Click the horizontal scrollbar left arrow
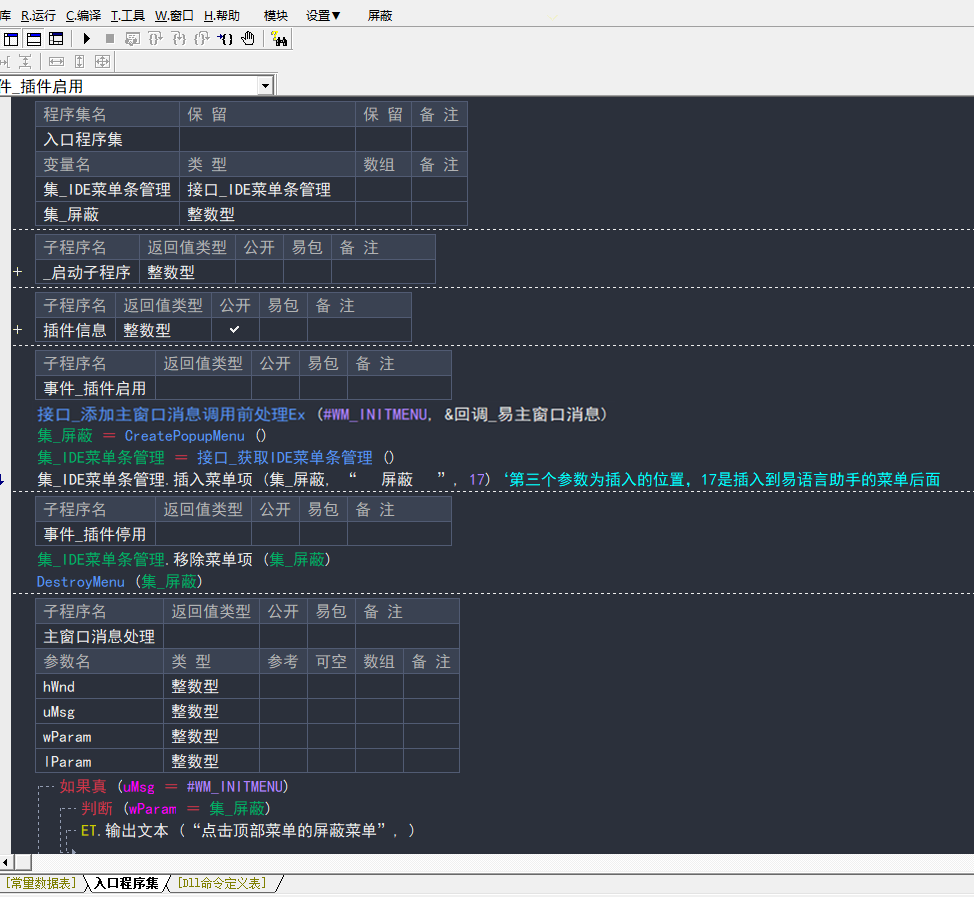The image size is (974, 897). [x=6, y=862]
